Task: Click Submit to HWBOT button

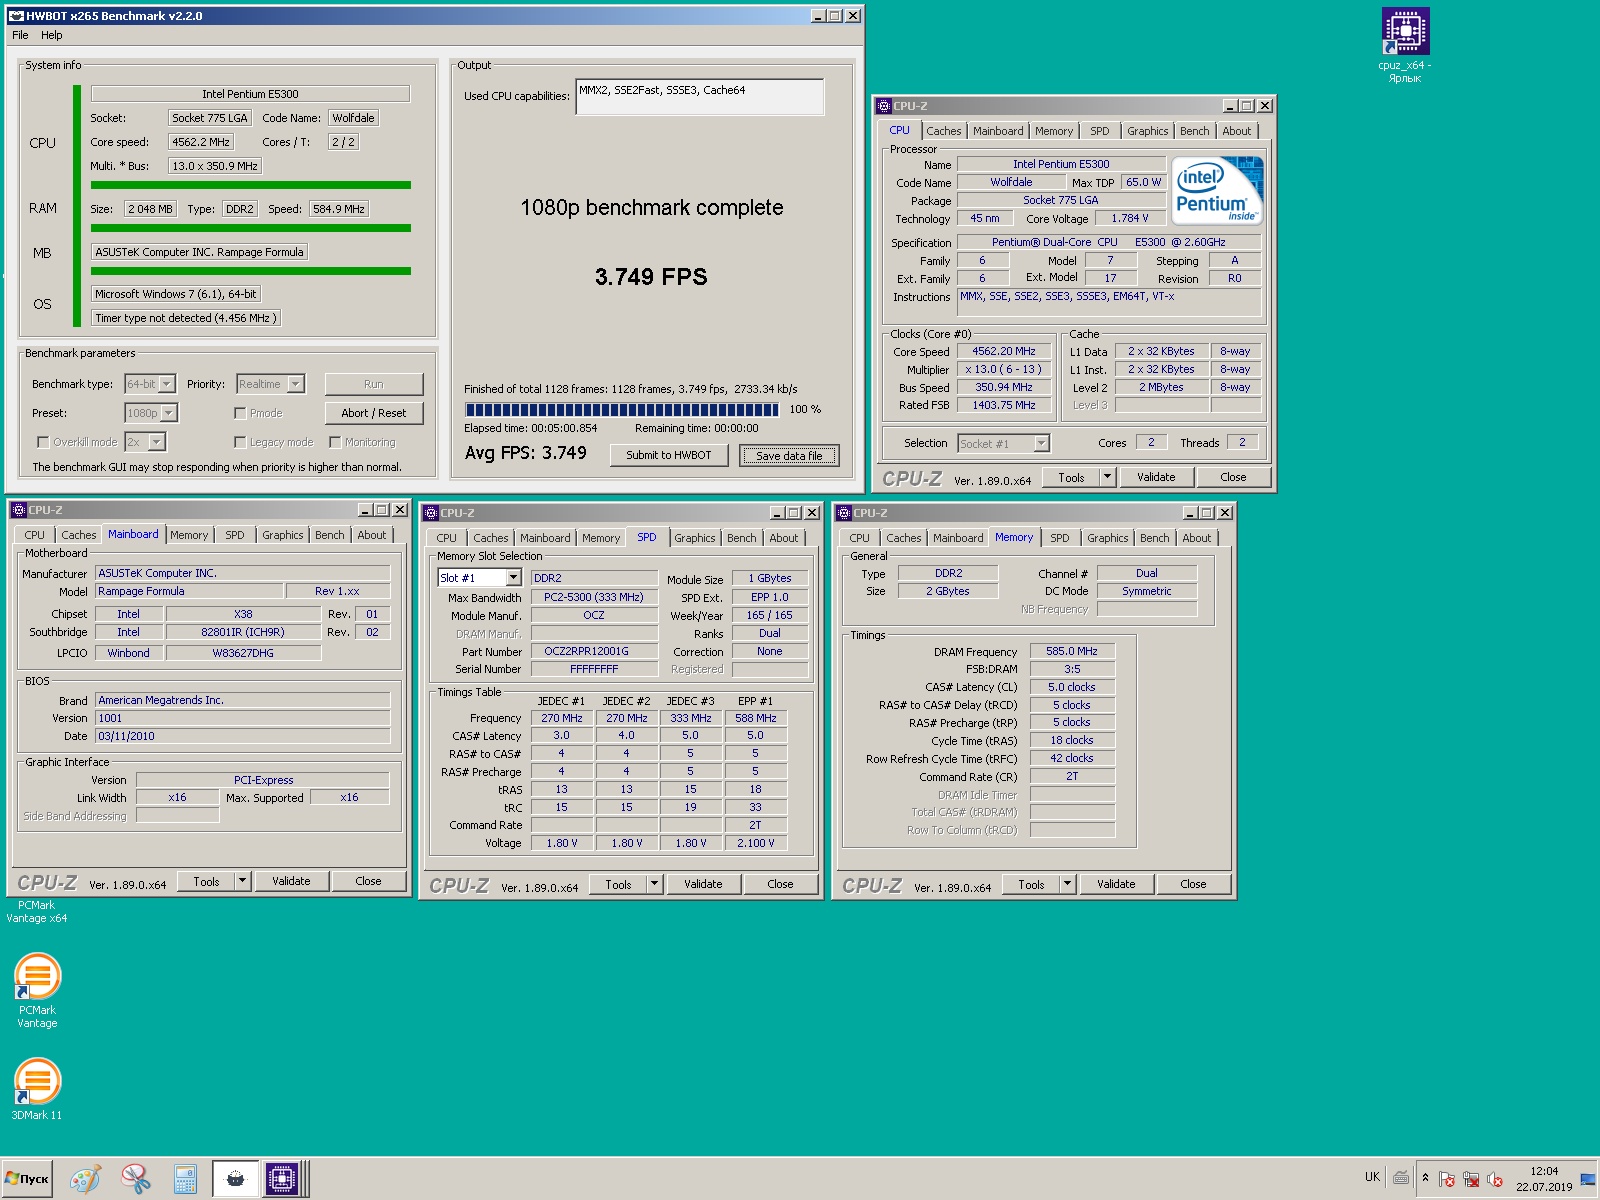Action: click(669, 455)
